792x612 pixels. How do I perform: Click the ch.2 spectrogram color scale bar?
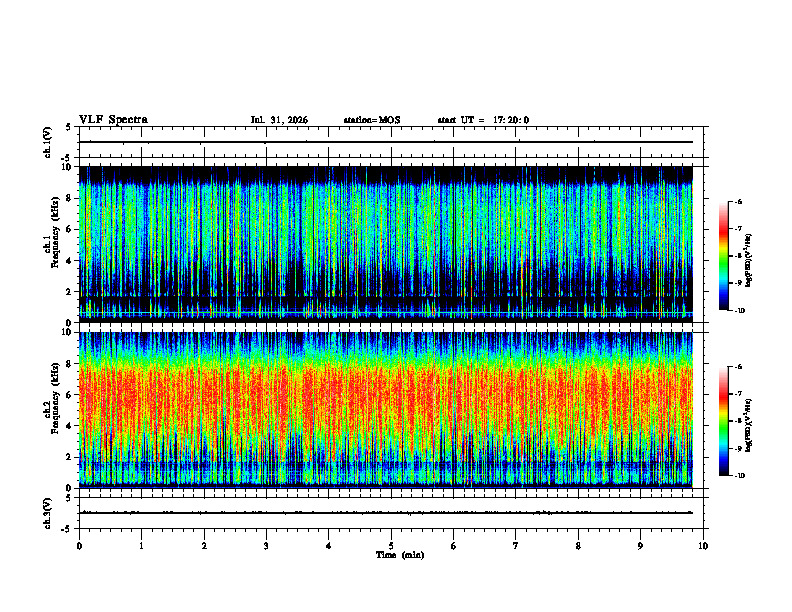[723, 421]
